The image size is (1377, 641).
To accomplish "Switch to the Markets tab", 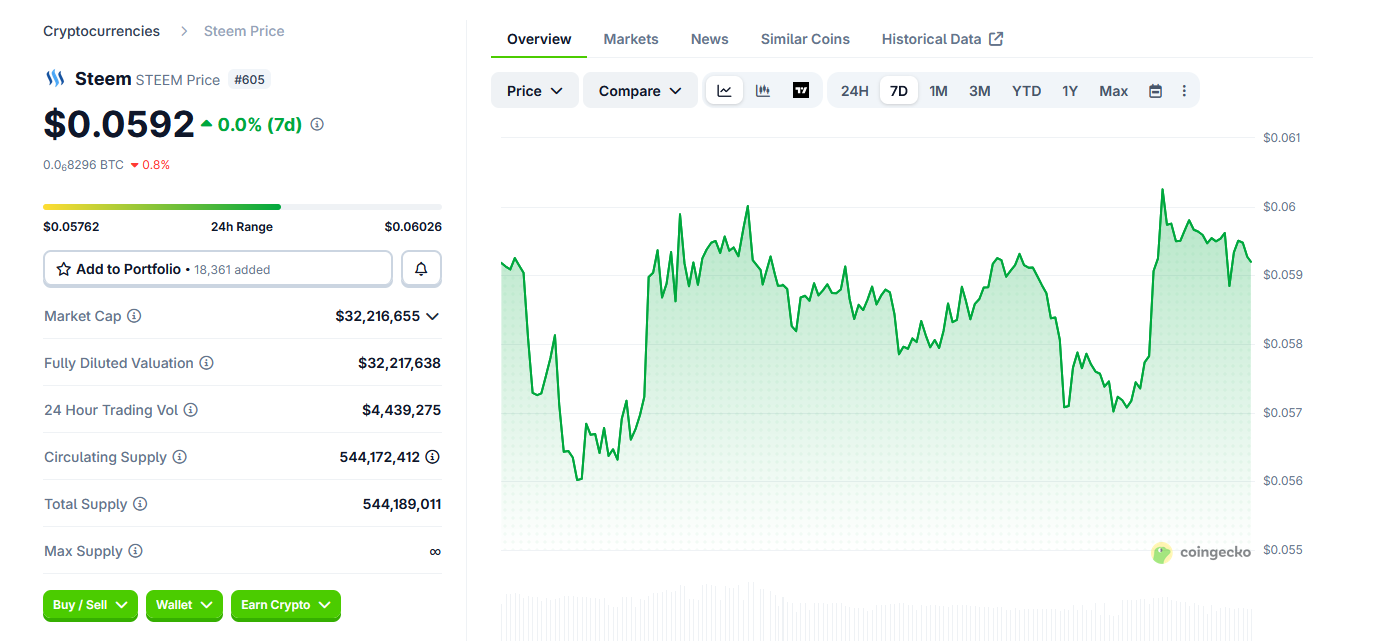I will pos(631,39).
